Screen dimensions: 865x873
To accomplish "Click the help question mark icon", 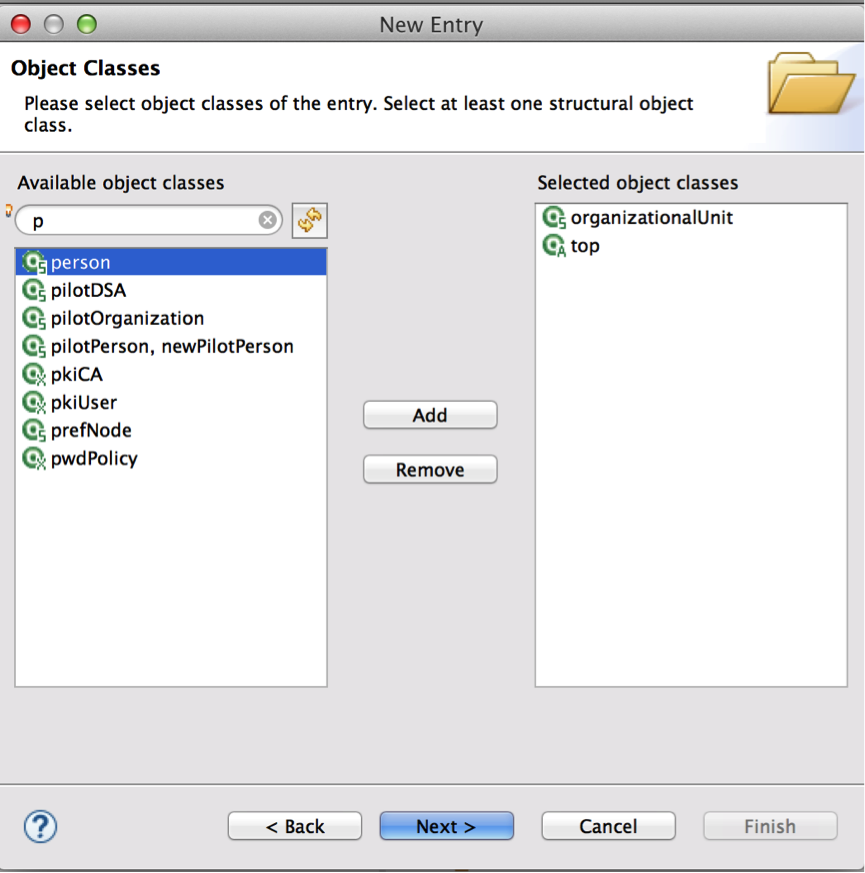I will click(x=39, y=826).
